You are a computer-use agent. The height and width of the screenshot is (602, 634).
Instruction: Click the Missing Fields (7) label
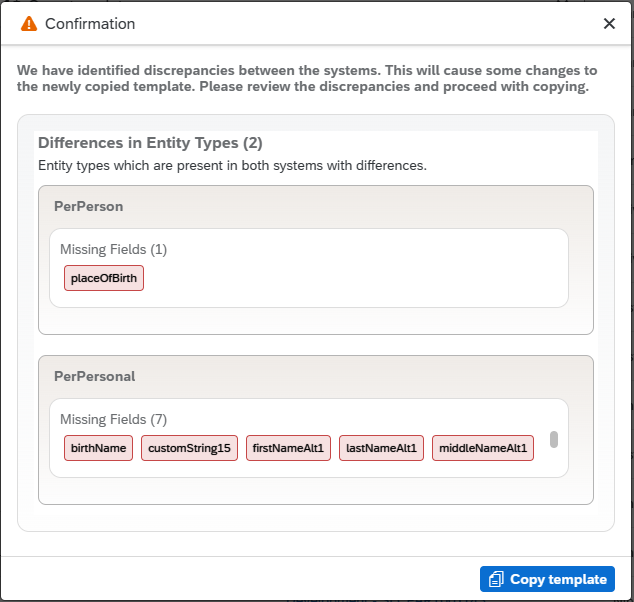113,419
